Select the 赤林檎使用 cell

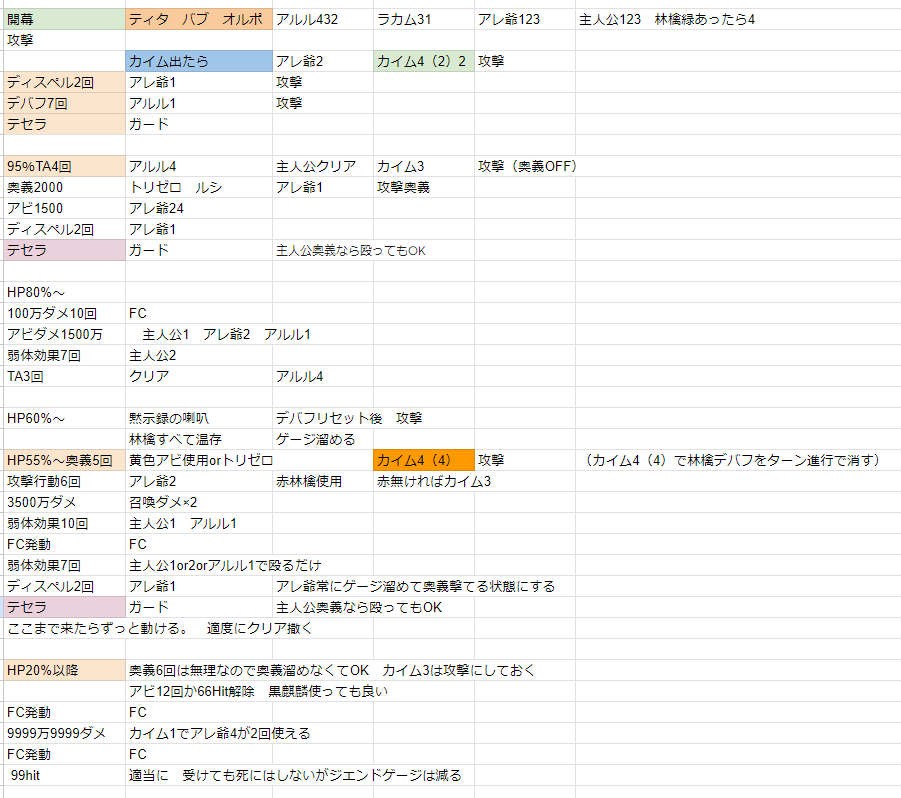point(323,481)
